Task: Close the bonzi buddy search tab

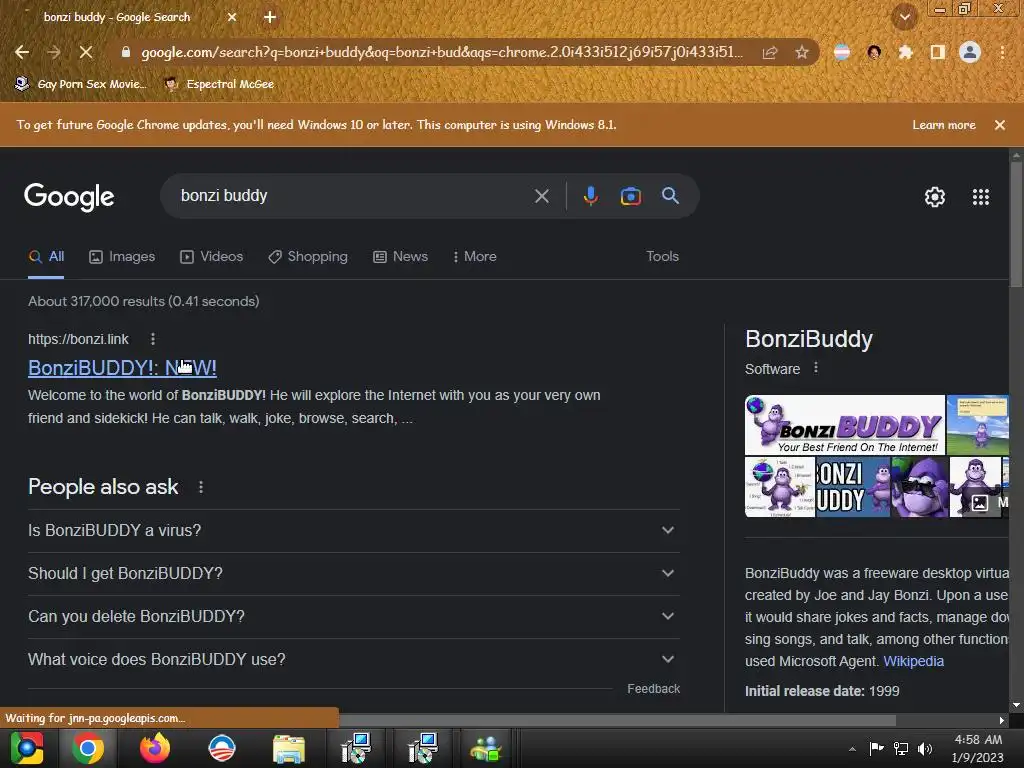Action: coord(232,17)
